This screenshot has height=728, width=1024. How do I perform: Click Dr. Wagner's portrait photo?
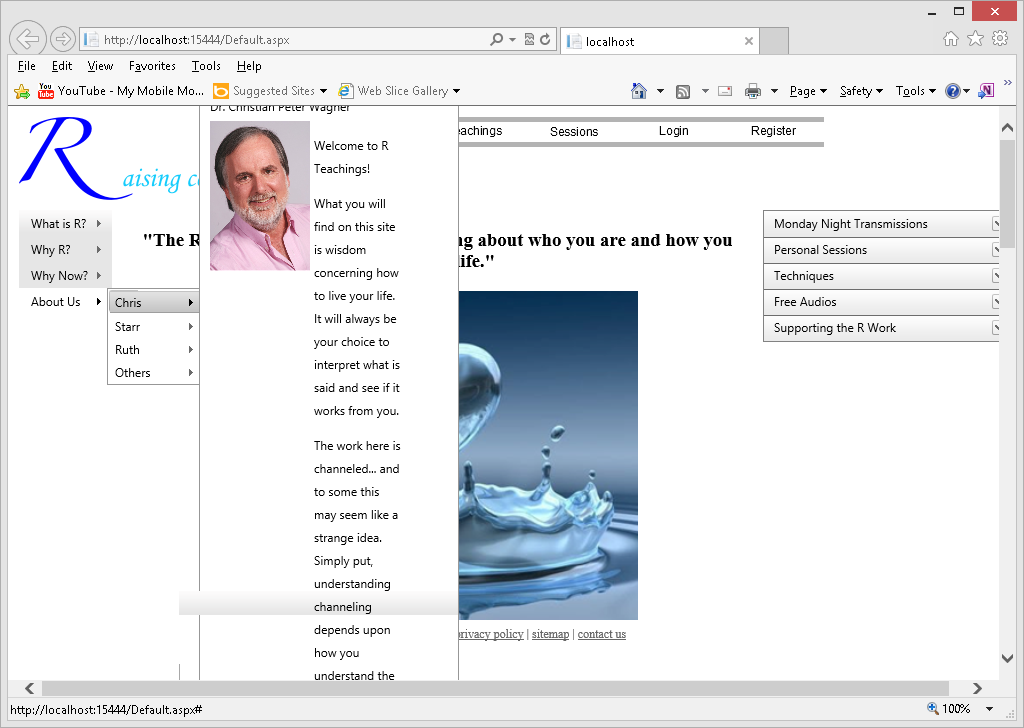click(x=260, y=196)
